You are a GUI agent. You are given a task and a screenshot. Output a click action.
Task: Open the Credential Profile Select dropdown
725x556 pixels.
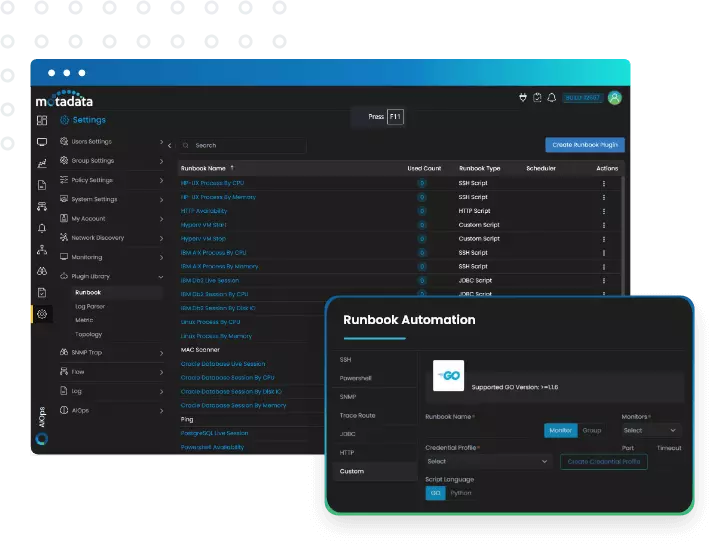(488, 461)
